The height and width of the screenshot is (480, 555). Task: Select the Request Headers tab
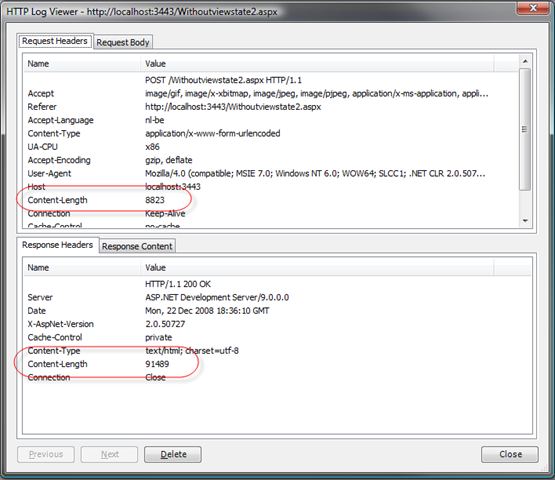click(55, 41)
